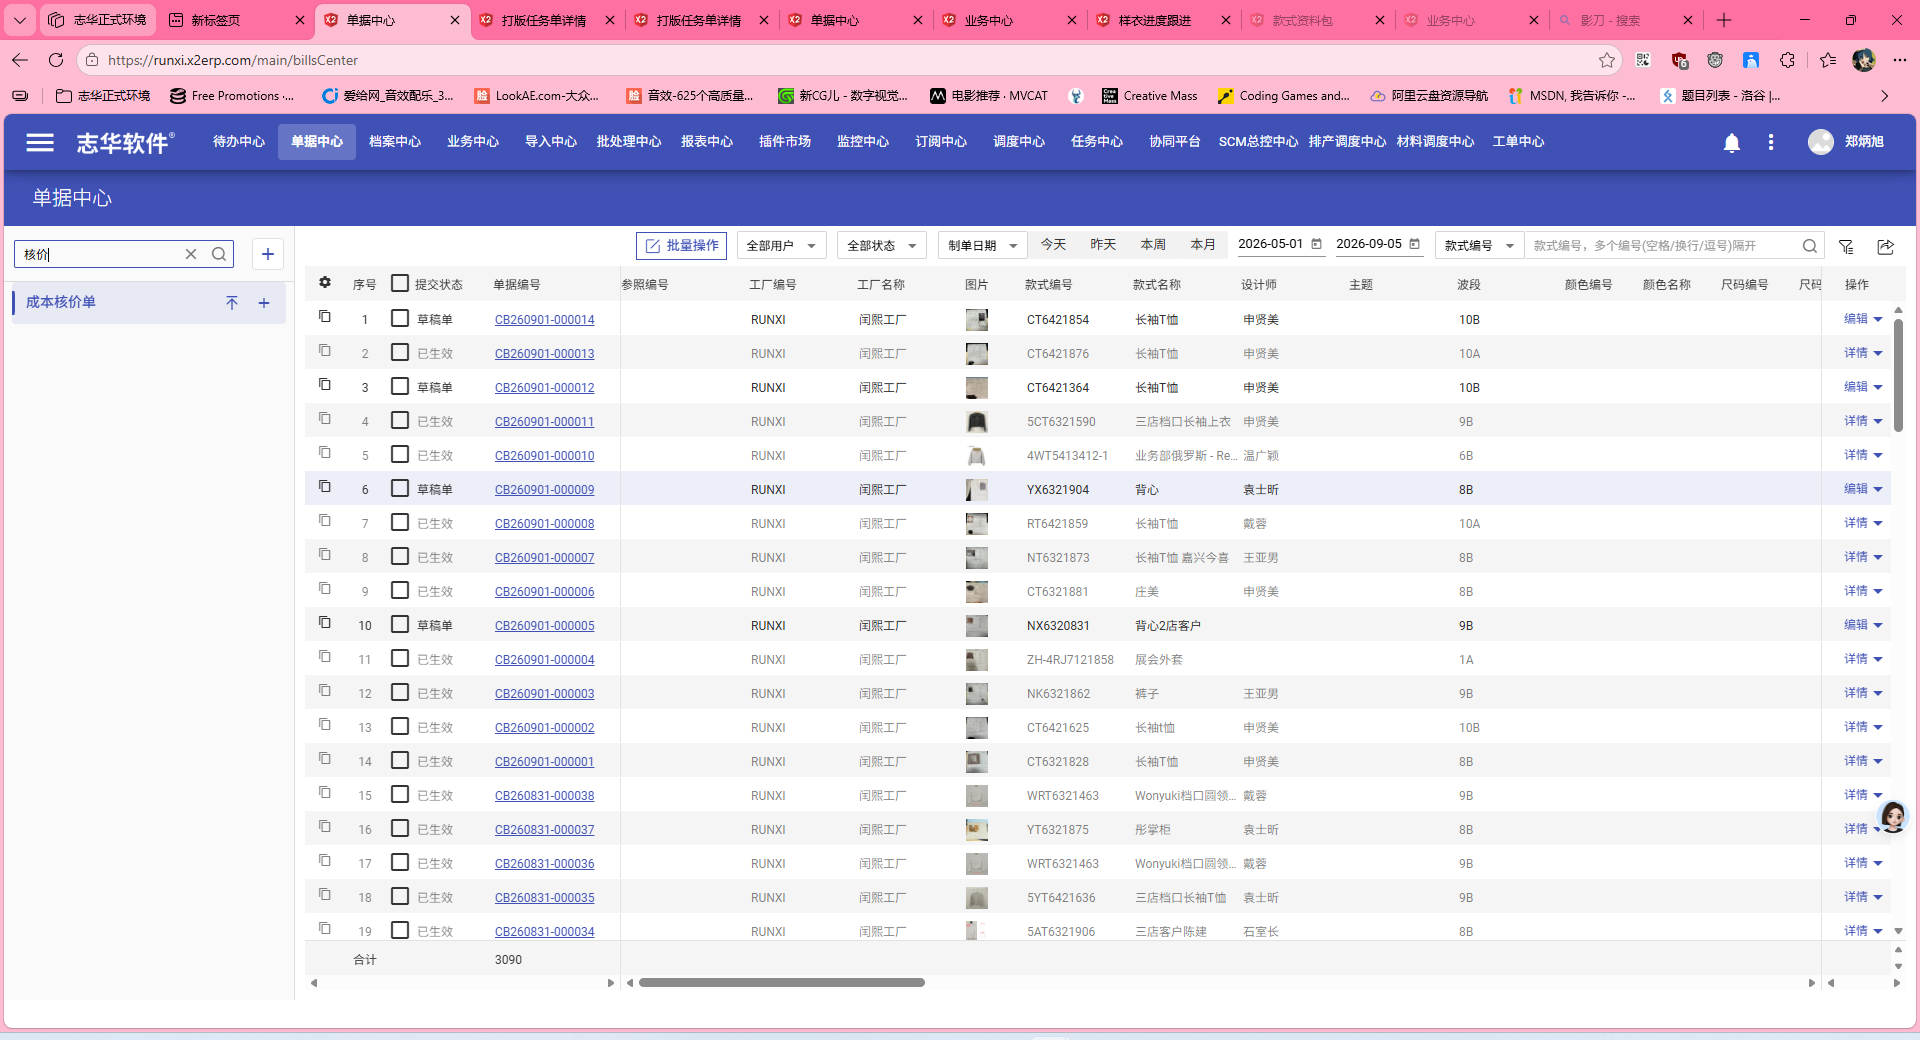Open the hamburger main menu icon

pyautogui.click(x=40, y=142)
